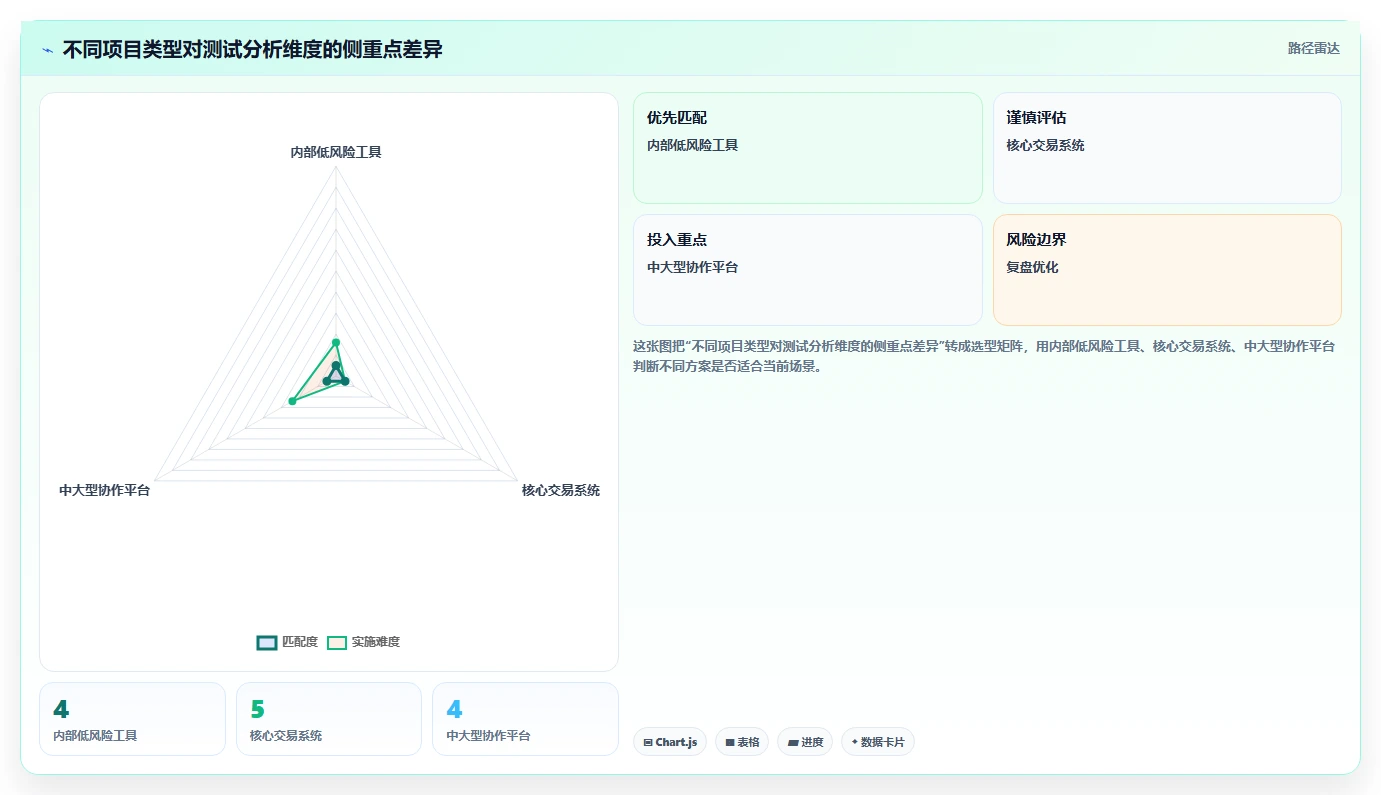Click 复盘优化 text in 风险边界 card

1032,267
